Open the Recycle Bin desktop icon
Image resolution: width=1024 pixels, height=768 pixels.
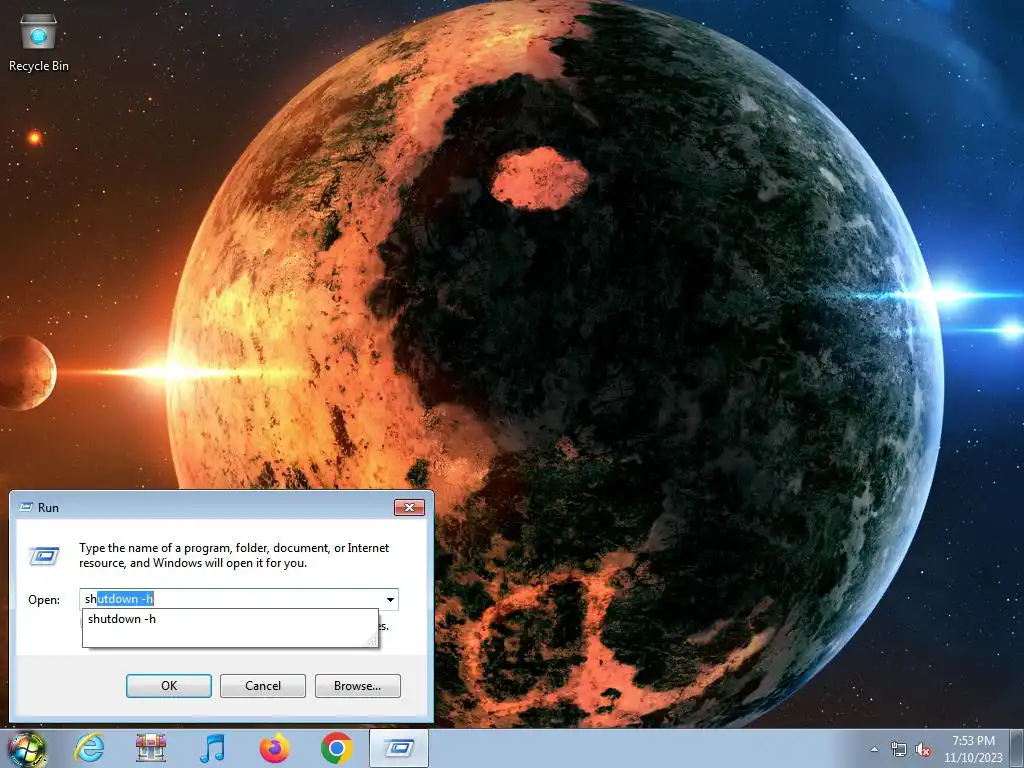point(39,42)
